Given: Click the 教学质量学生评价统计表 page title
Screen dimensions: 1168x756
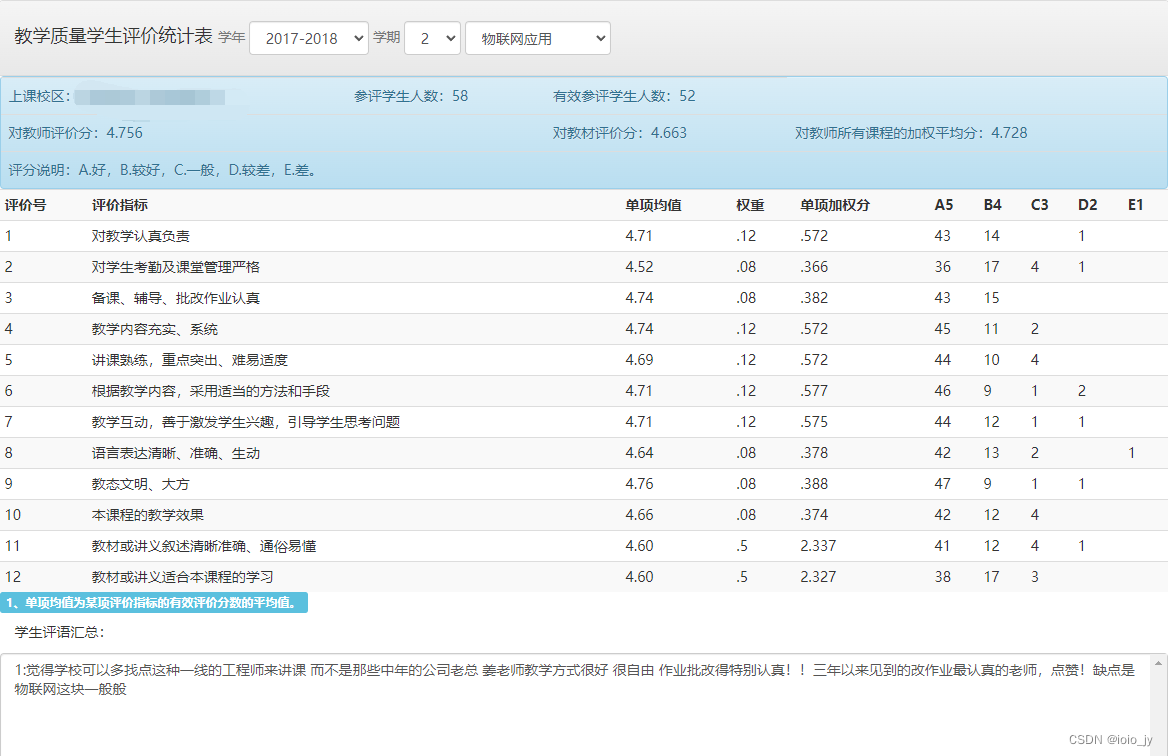Looking at the screenshot, I should tap(114, 36).
